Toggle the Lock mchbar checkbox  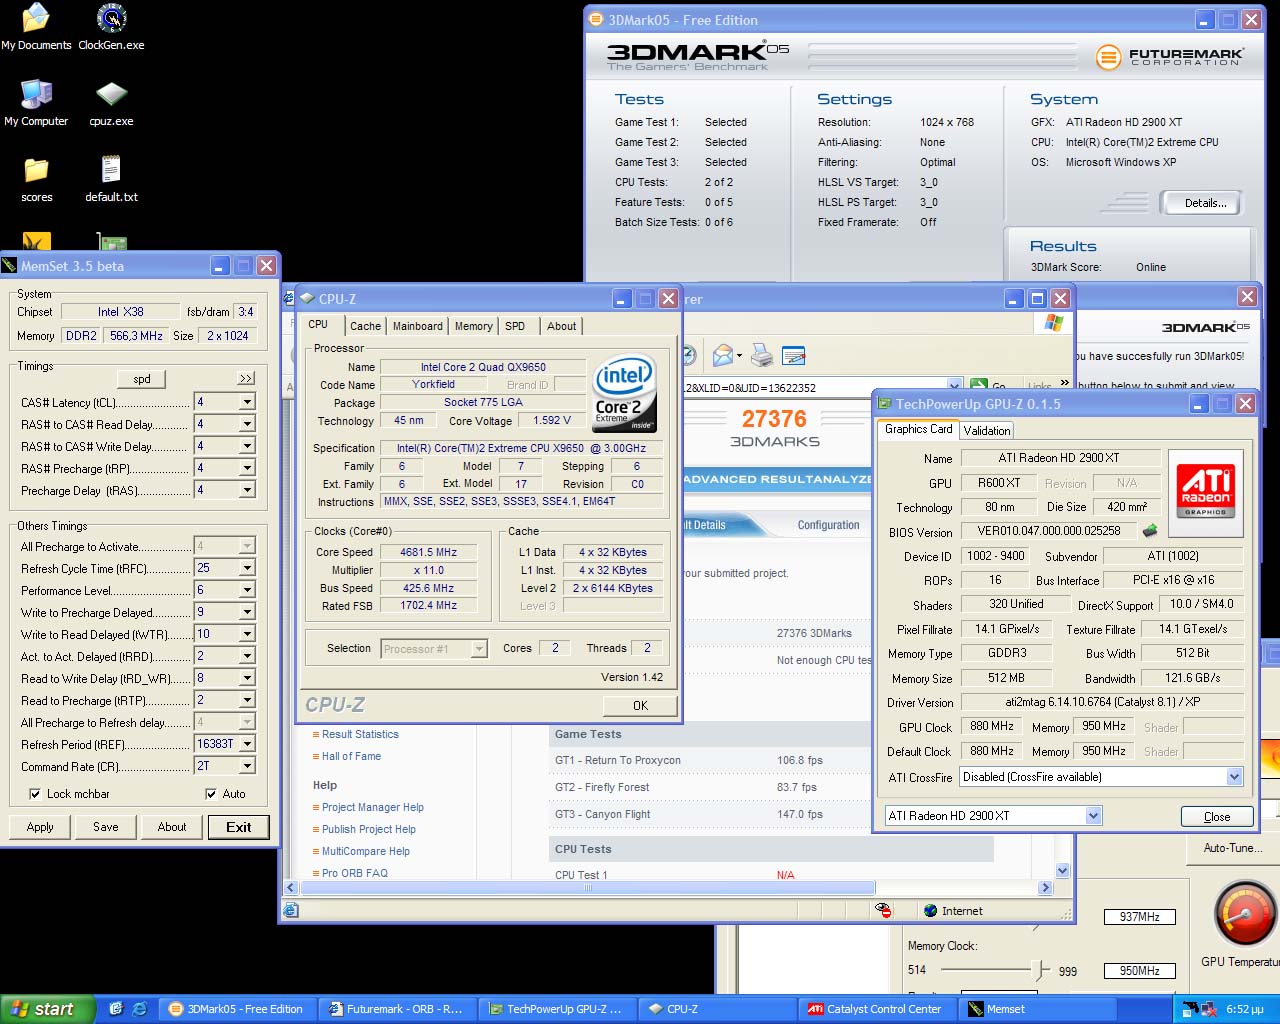click(x=36, y=794)
